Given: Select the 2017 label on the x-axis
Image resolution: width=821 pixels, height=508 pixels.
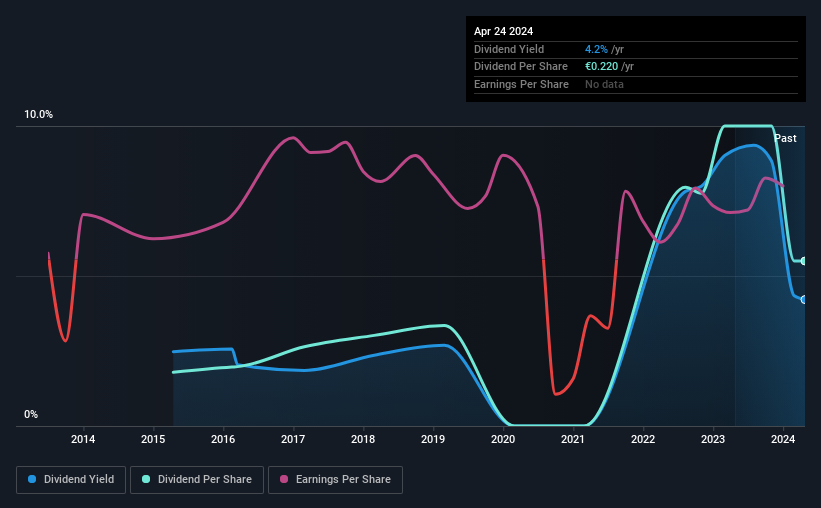Looking at the screenshot, I should click(293, 439).
